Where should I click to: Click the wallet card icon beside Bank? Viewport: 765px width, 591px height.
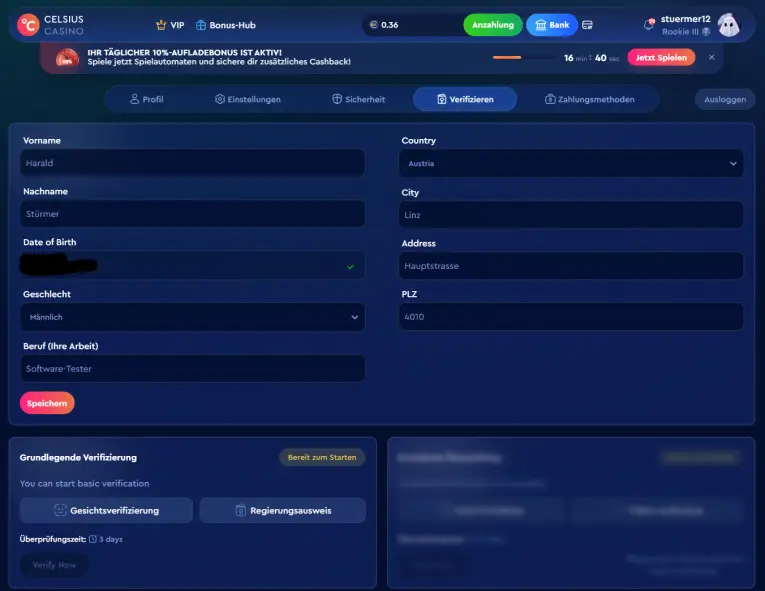587,25
